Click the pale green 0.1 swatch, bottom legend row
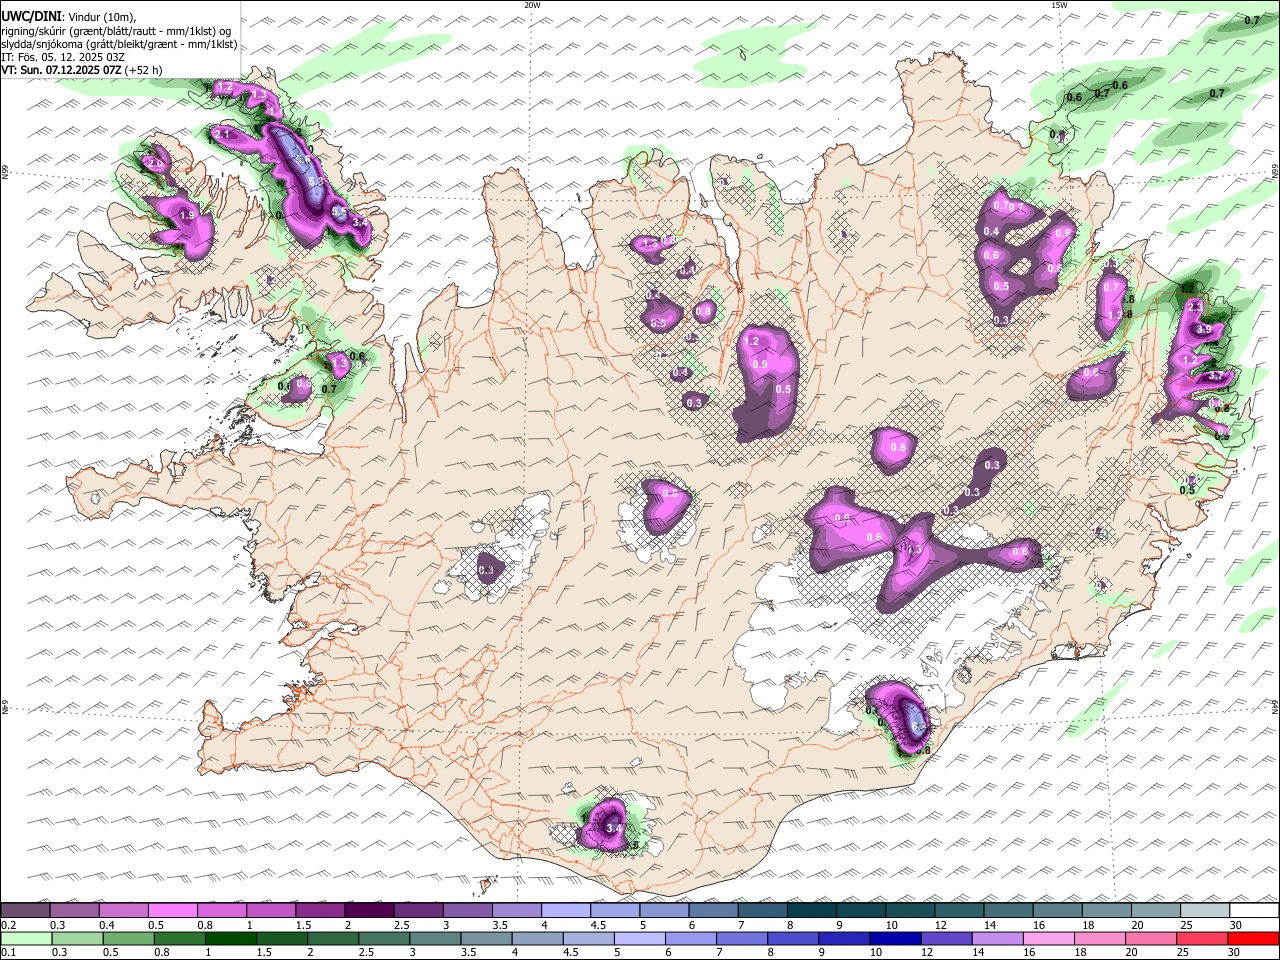The width and height of the screenshot is (1280, 960). (x=26, y=938)
